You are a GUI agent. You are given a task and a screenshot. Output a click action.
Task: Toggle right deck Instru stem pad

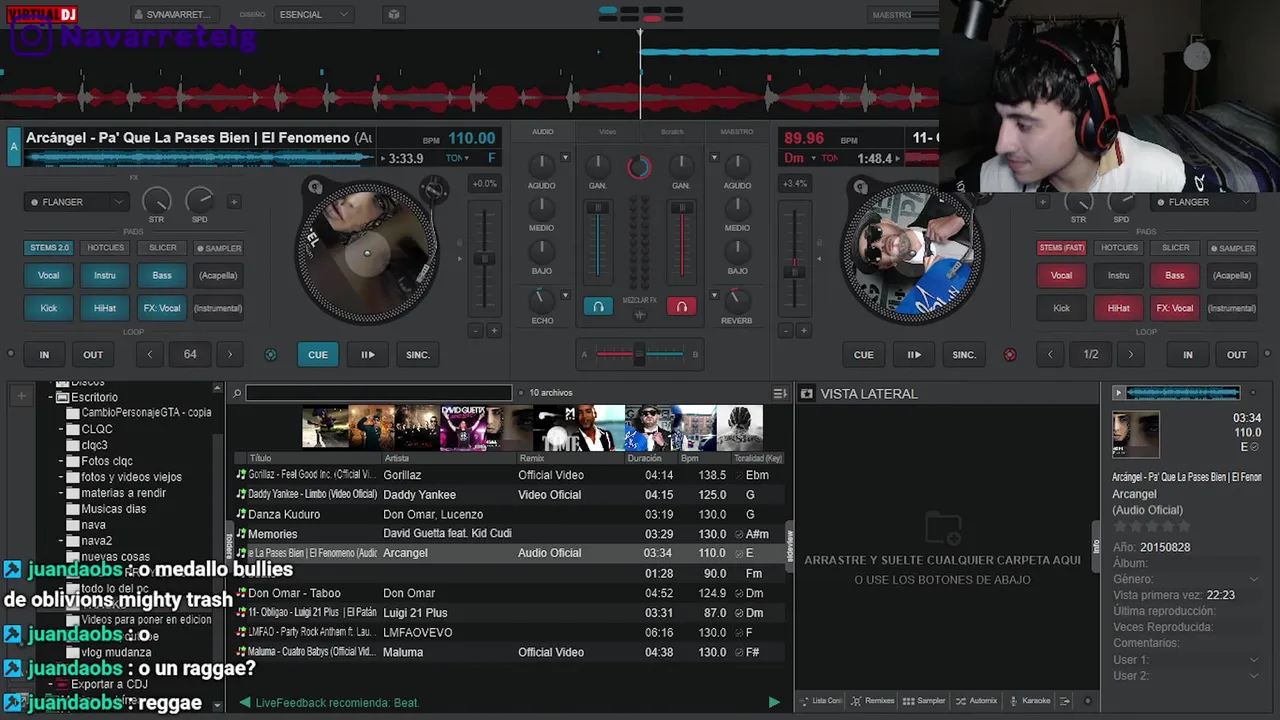1118,275
